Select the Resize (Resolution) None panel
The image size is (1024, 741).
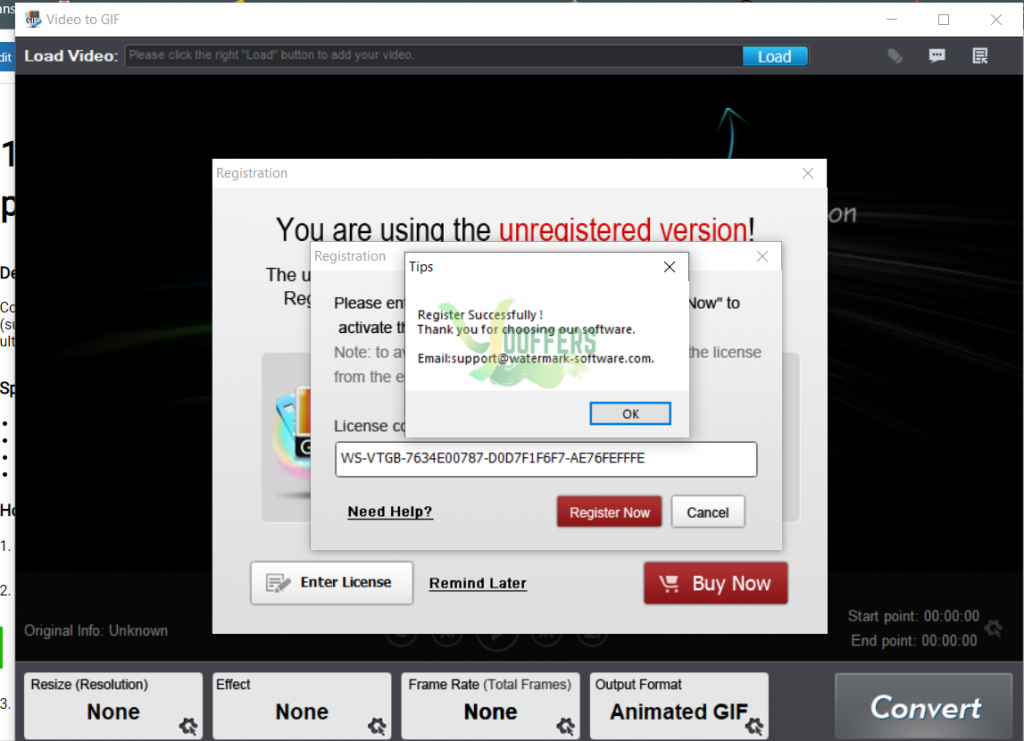point(113,706)
